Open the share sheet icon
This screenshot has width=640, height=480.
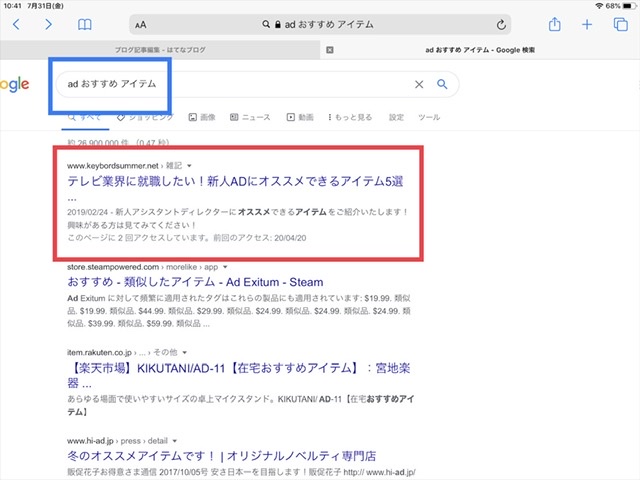click(554, 24)
